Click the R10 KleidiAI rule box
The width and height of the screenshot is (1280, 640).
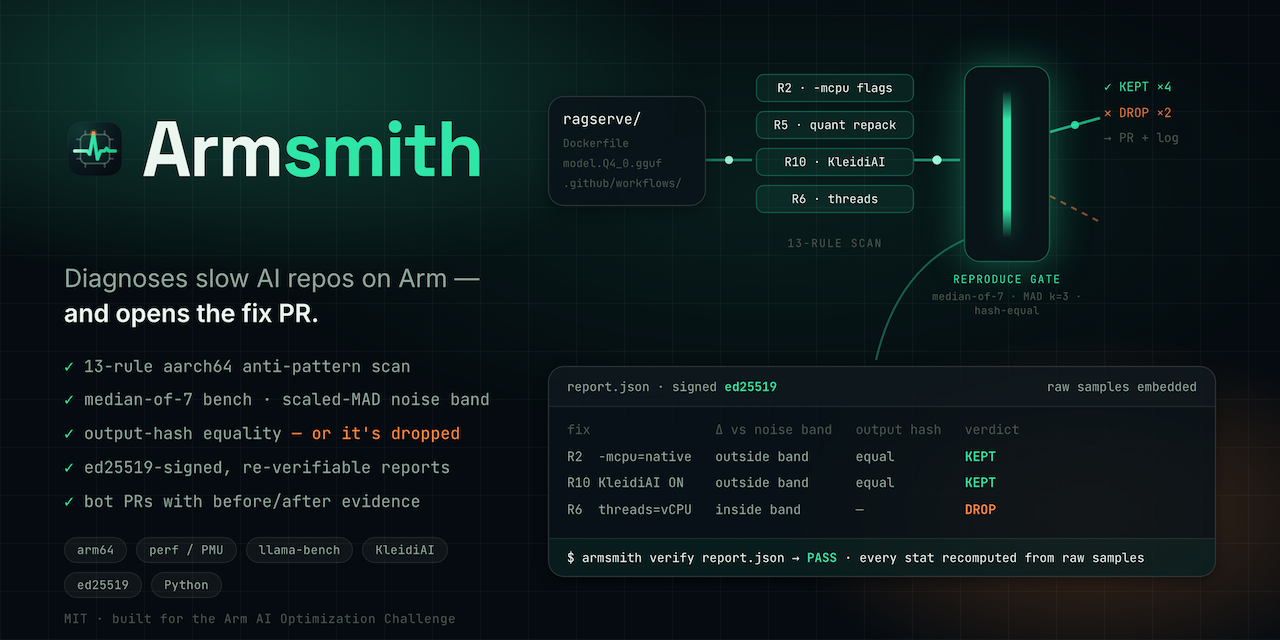pyautogui.click(x=835, y=162)
